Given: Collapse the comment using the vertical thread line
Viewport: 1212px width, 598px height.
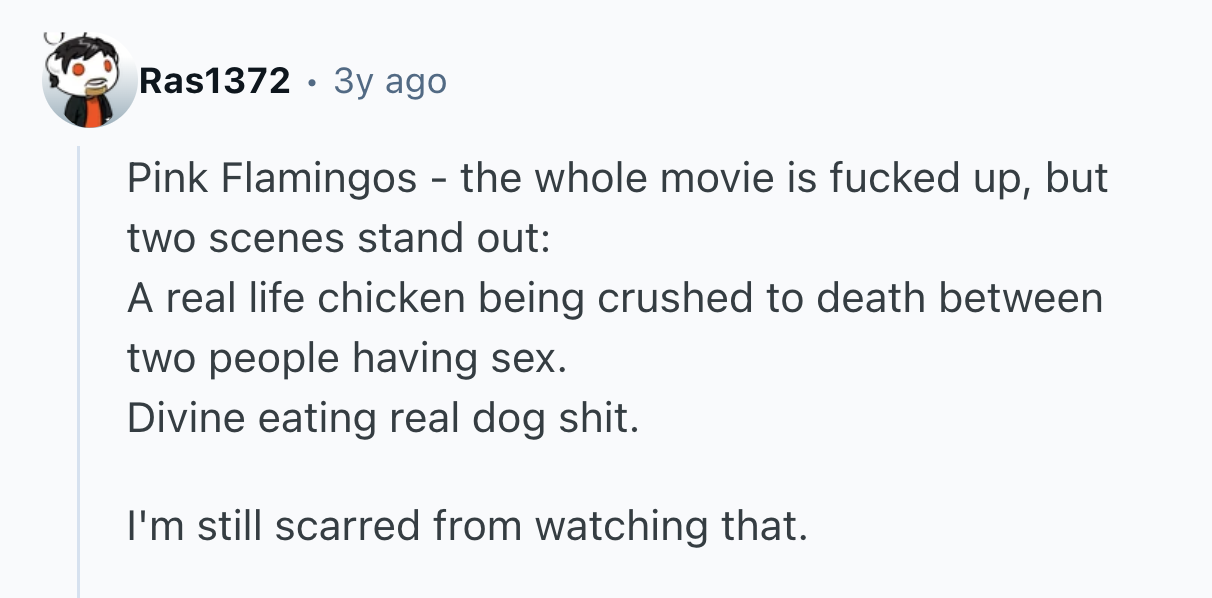Looking at the screenshot, I should [x=79, y=370].
